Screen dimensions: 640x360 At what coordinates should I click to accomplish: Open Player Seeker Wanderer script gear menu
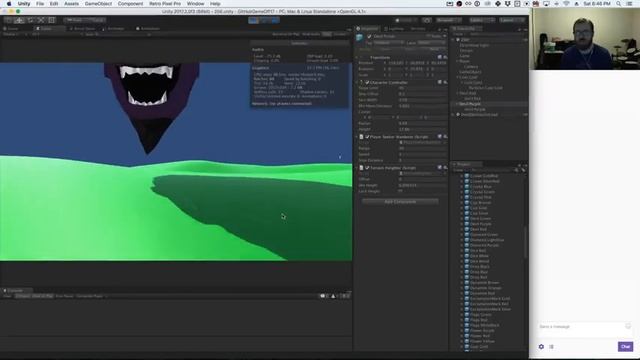point(445,136)
